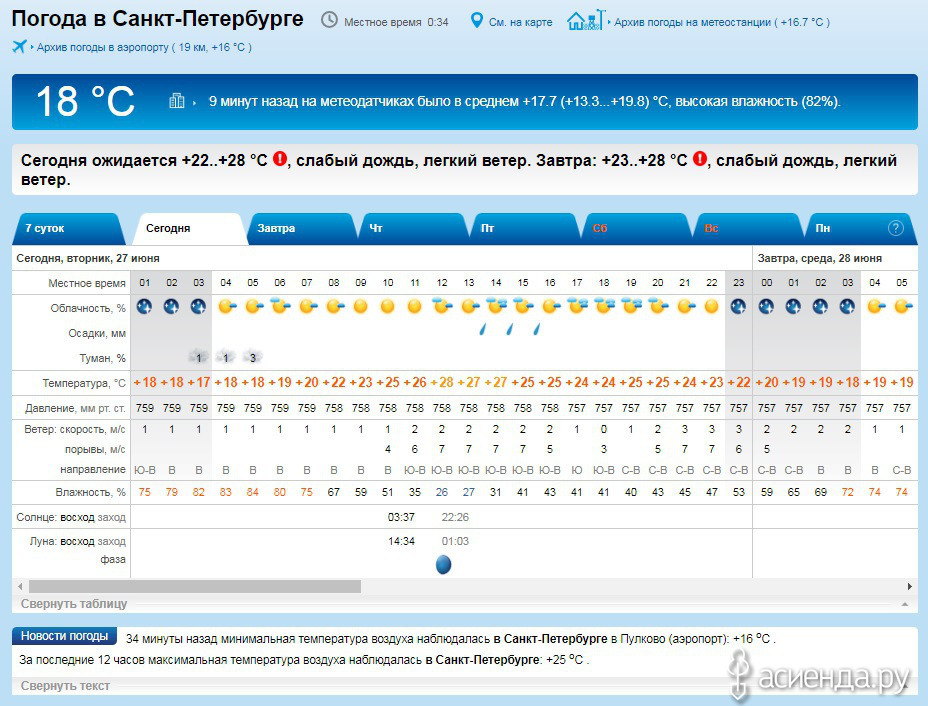The height and width of the screenshot is (706, 928).
Task: Click the clock icon beside local time
Action: pyautogui.click(x=329, y=20)
